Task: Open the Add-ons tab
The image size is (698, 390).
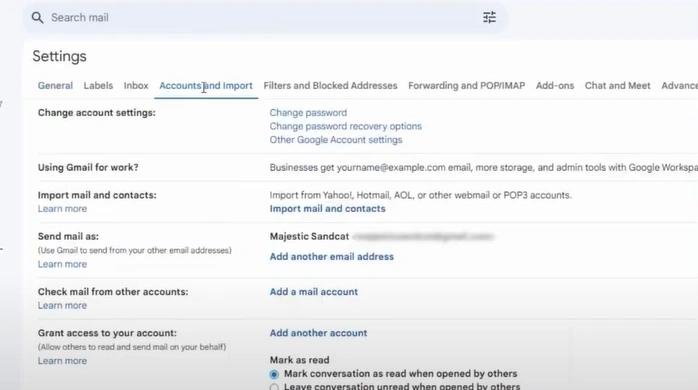Action: click(555, 85)
